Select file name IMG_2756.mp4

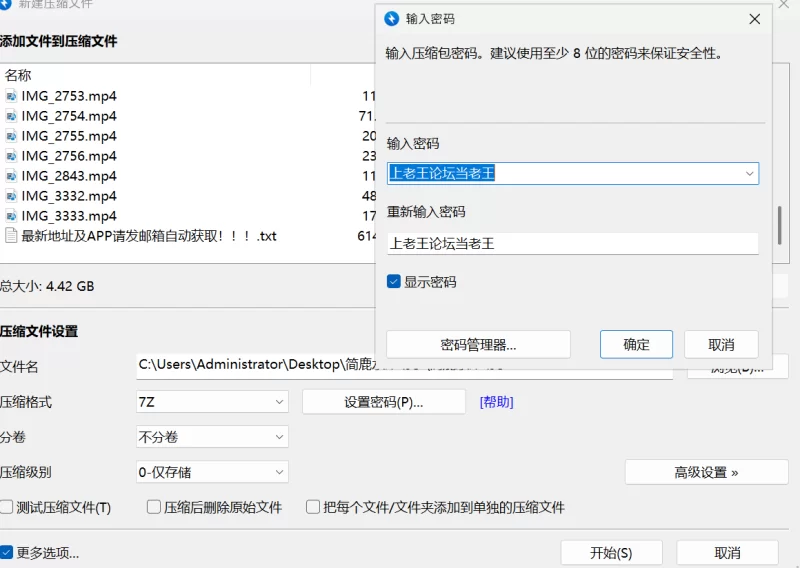(x=69, y=156)
